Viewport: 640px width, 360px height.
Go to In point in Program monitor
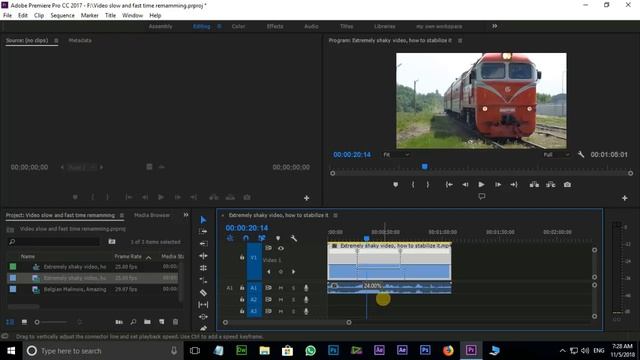pos(449,184)
